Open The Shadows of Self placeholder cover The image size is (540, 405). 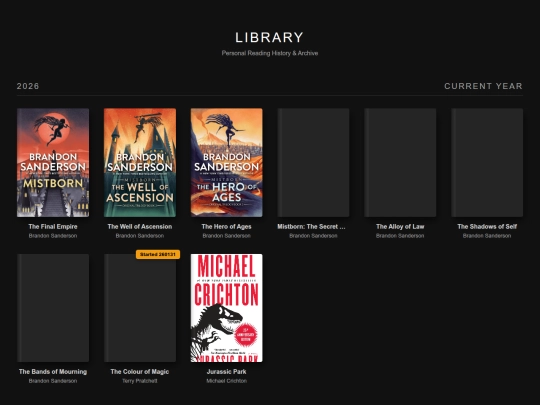pyautogui.click(x=487, y=163)
